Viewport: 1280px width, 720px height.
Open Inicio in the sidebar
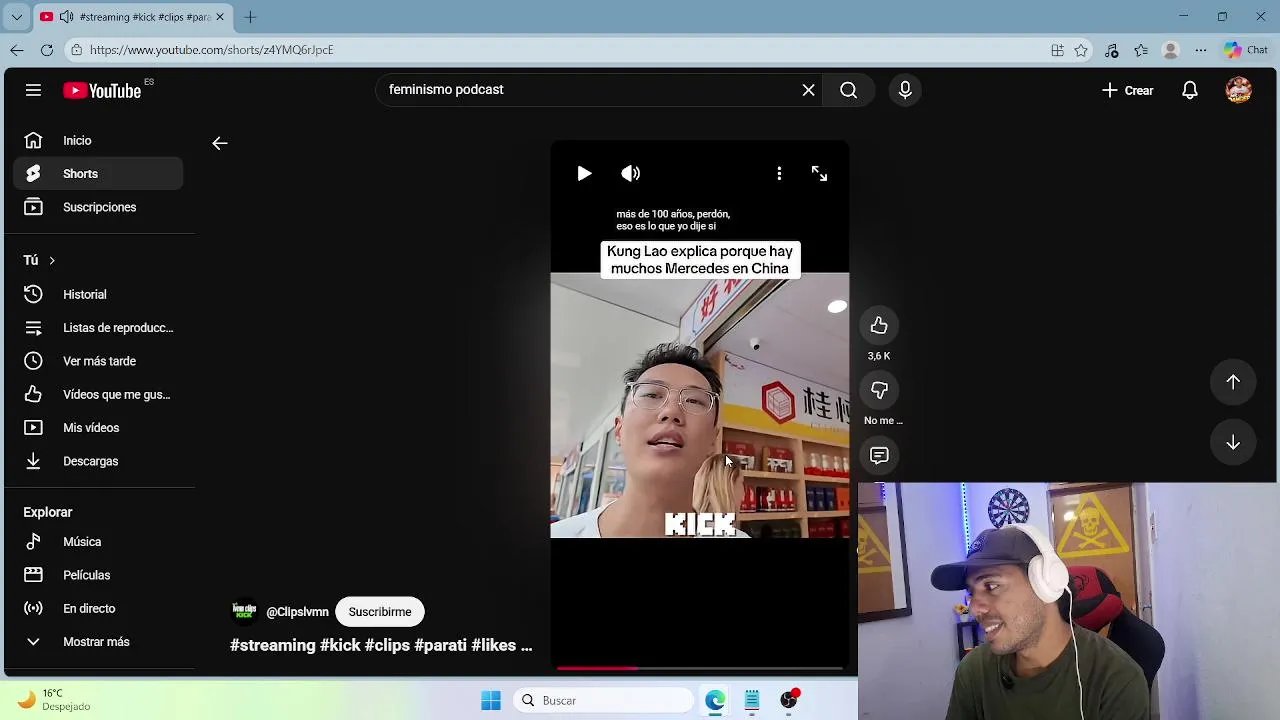pos(98,141)
